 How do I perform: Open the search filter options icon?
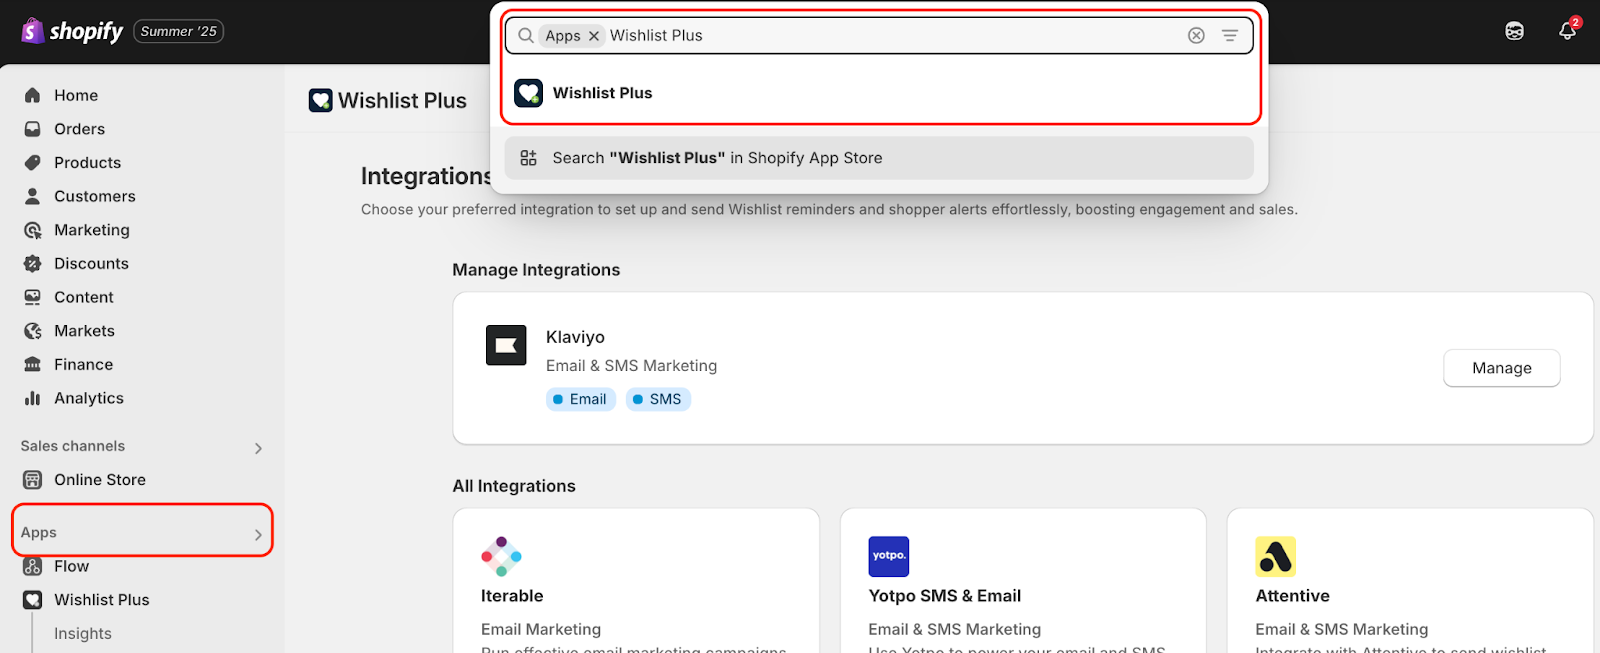(x=1230, y=35)
